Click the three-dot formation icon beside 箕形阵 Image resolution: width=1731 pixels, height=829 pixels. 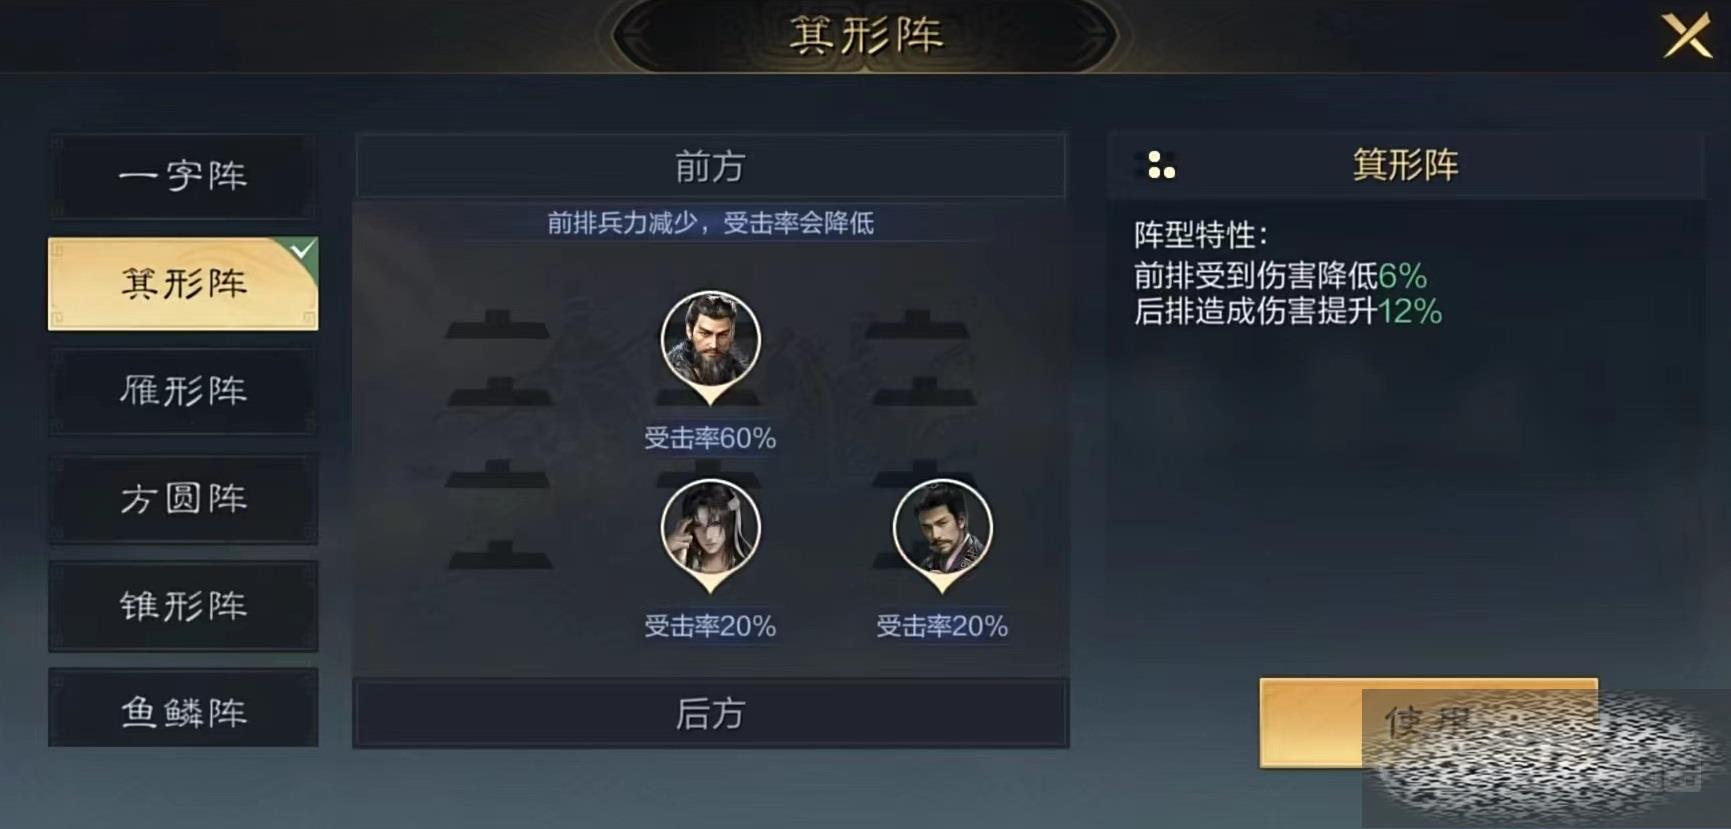click(1160, 165)
